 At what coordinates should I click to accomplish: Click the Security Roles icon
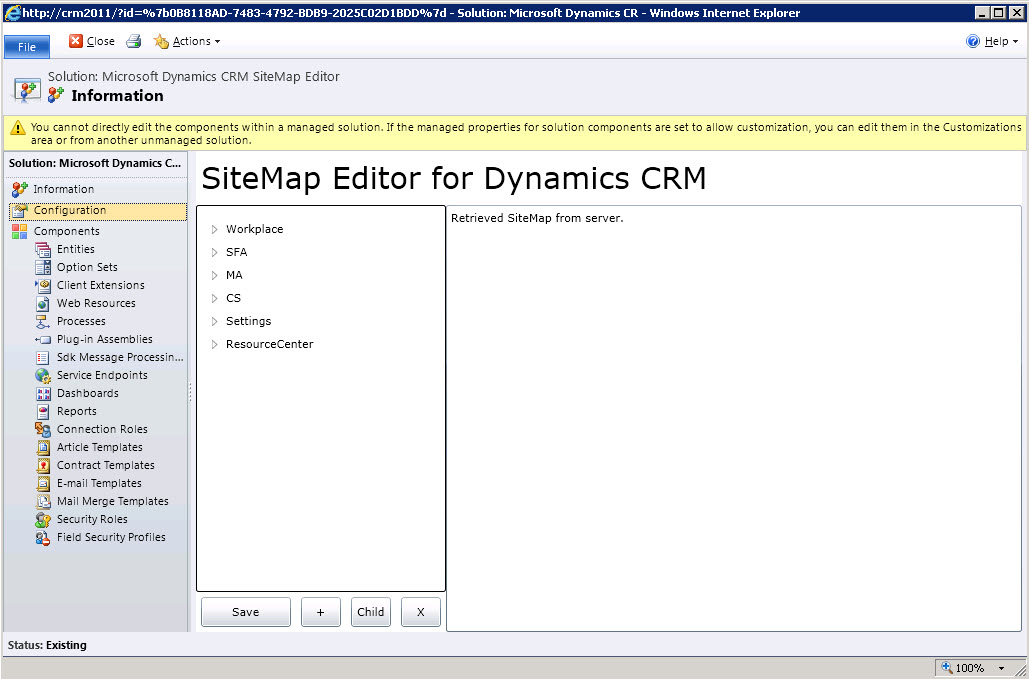43,519
